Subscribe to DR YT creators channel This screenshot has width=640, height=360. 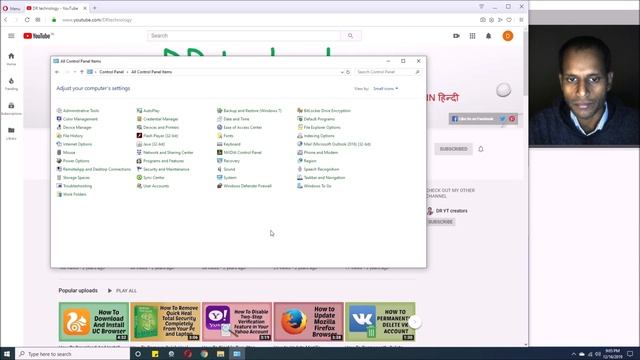click(x=440, y=222)
